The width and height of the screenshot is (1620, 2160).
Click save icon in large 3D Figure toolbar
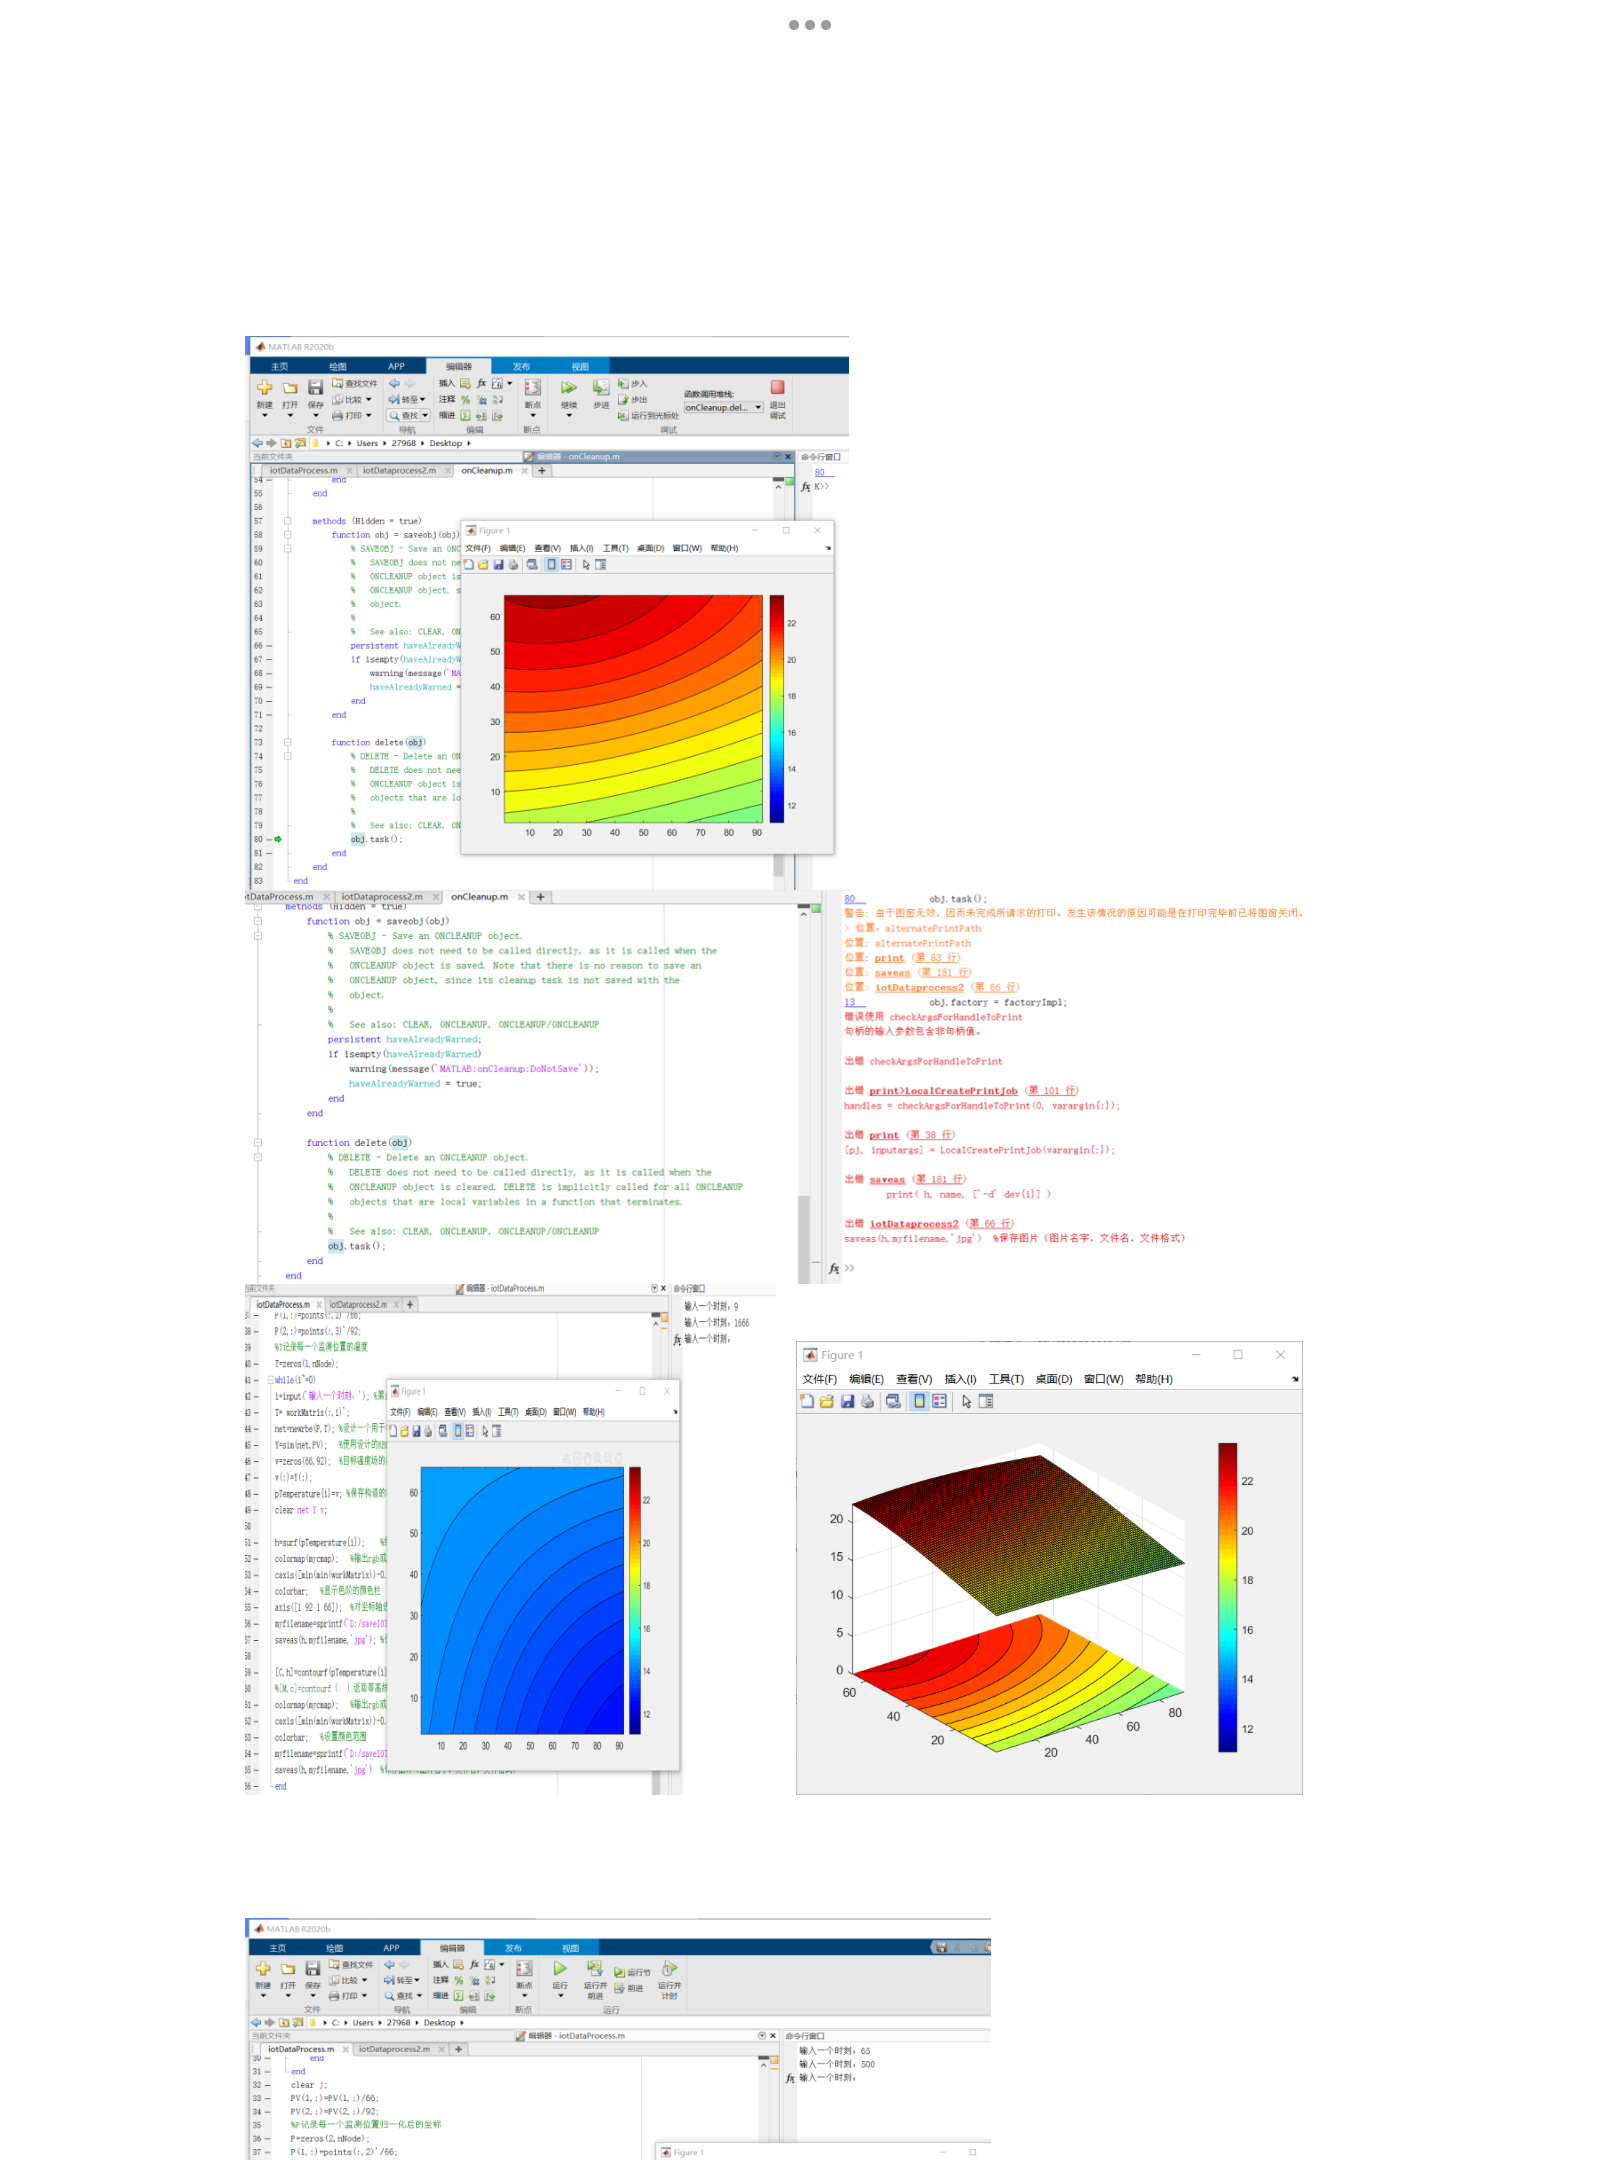847,1401
